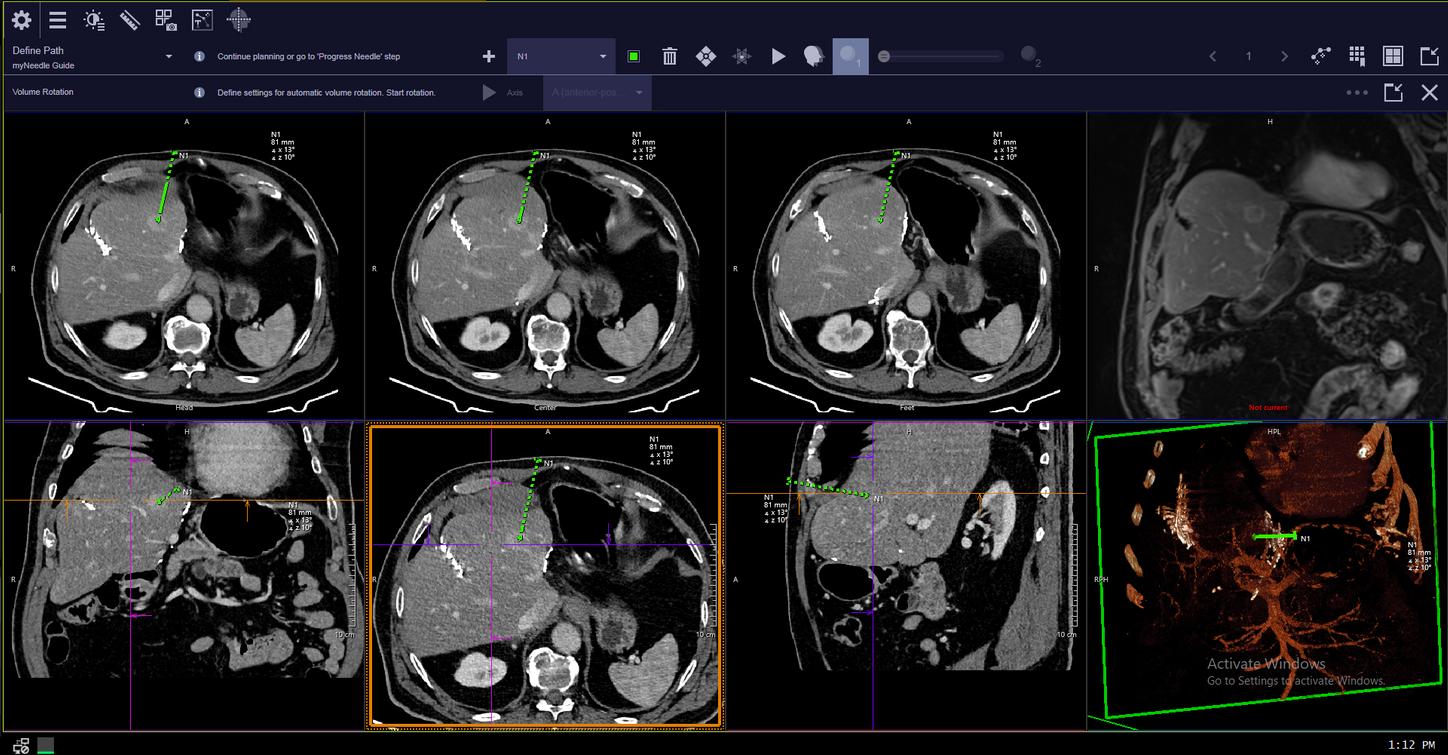
Task: Select the highlighted sphere 1 toggle
Action: tap(850, 57)
